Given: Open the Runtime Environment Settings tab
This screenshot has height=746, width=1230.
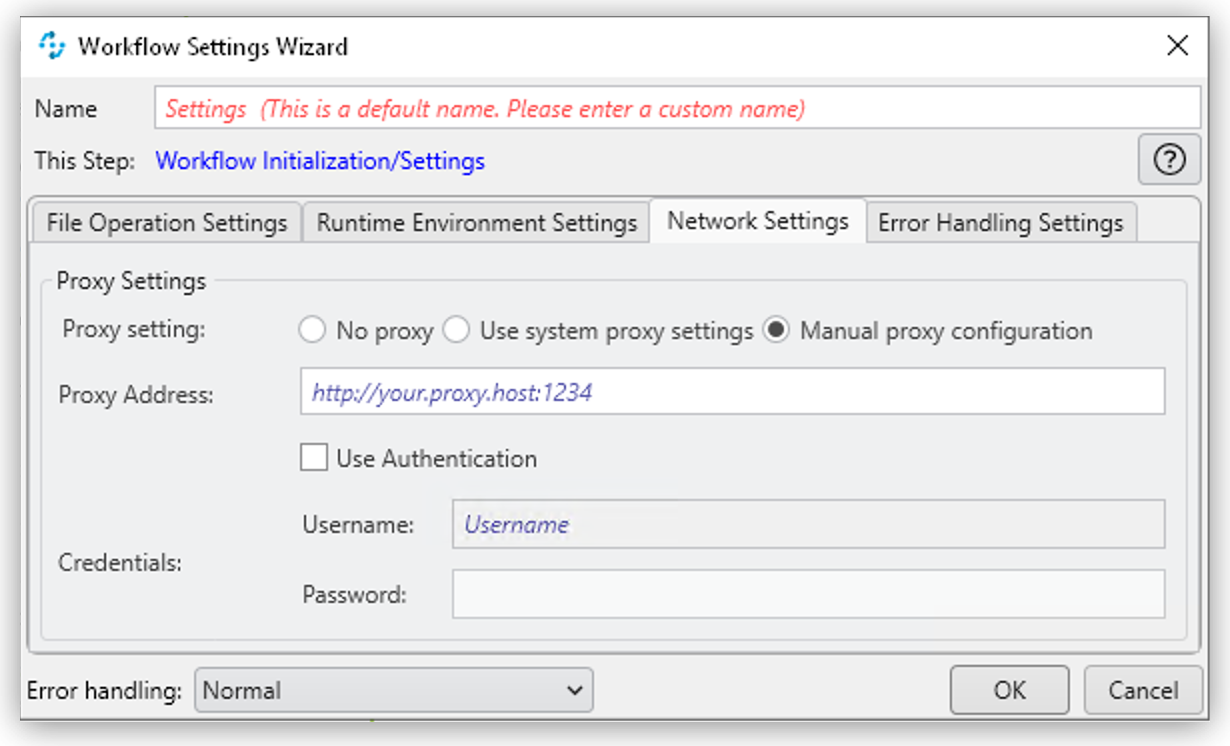Looking at the screenshot, I should pyautogui.click(x=476, y=222).
